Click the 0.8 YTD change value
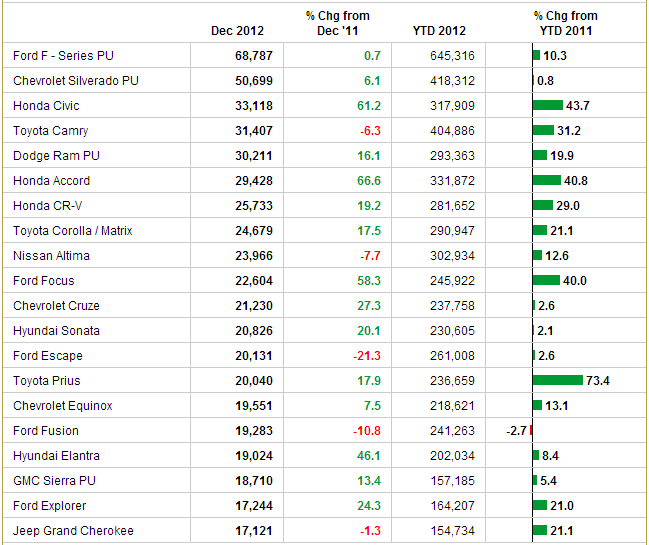649x545 pixels. coord(545,81)
